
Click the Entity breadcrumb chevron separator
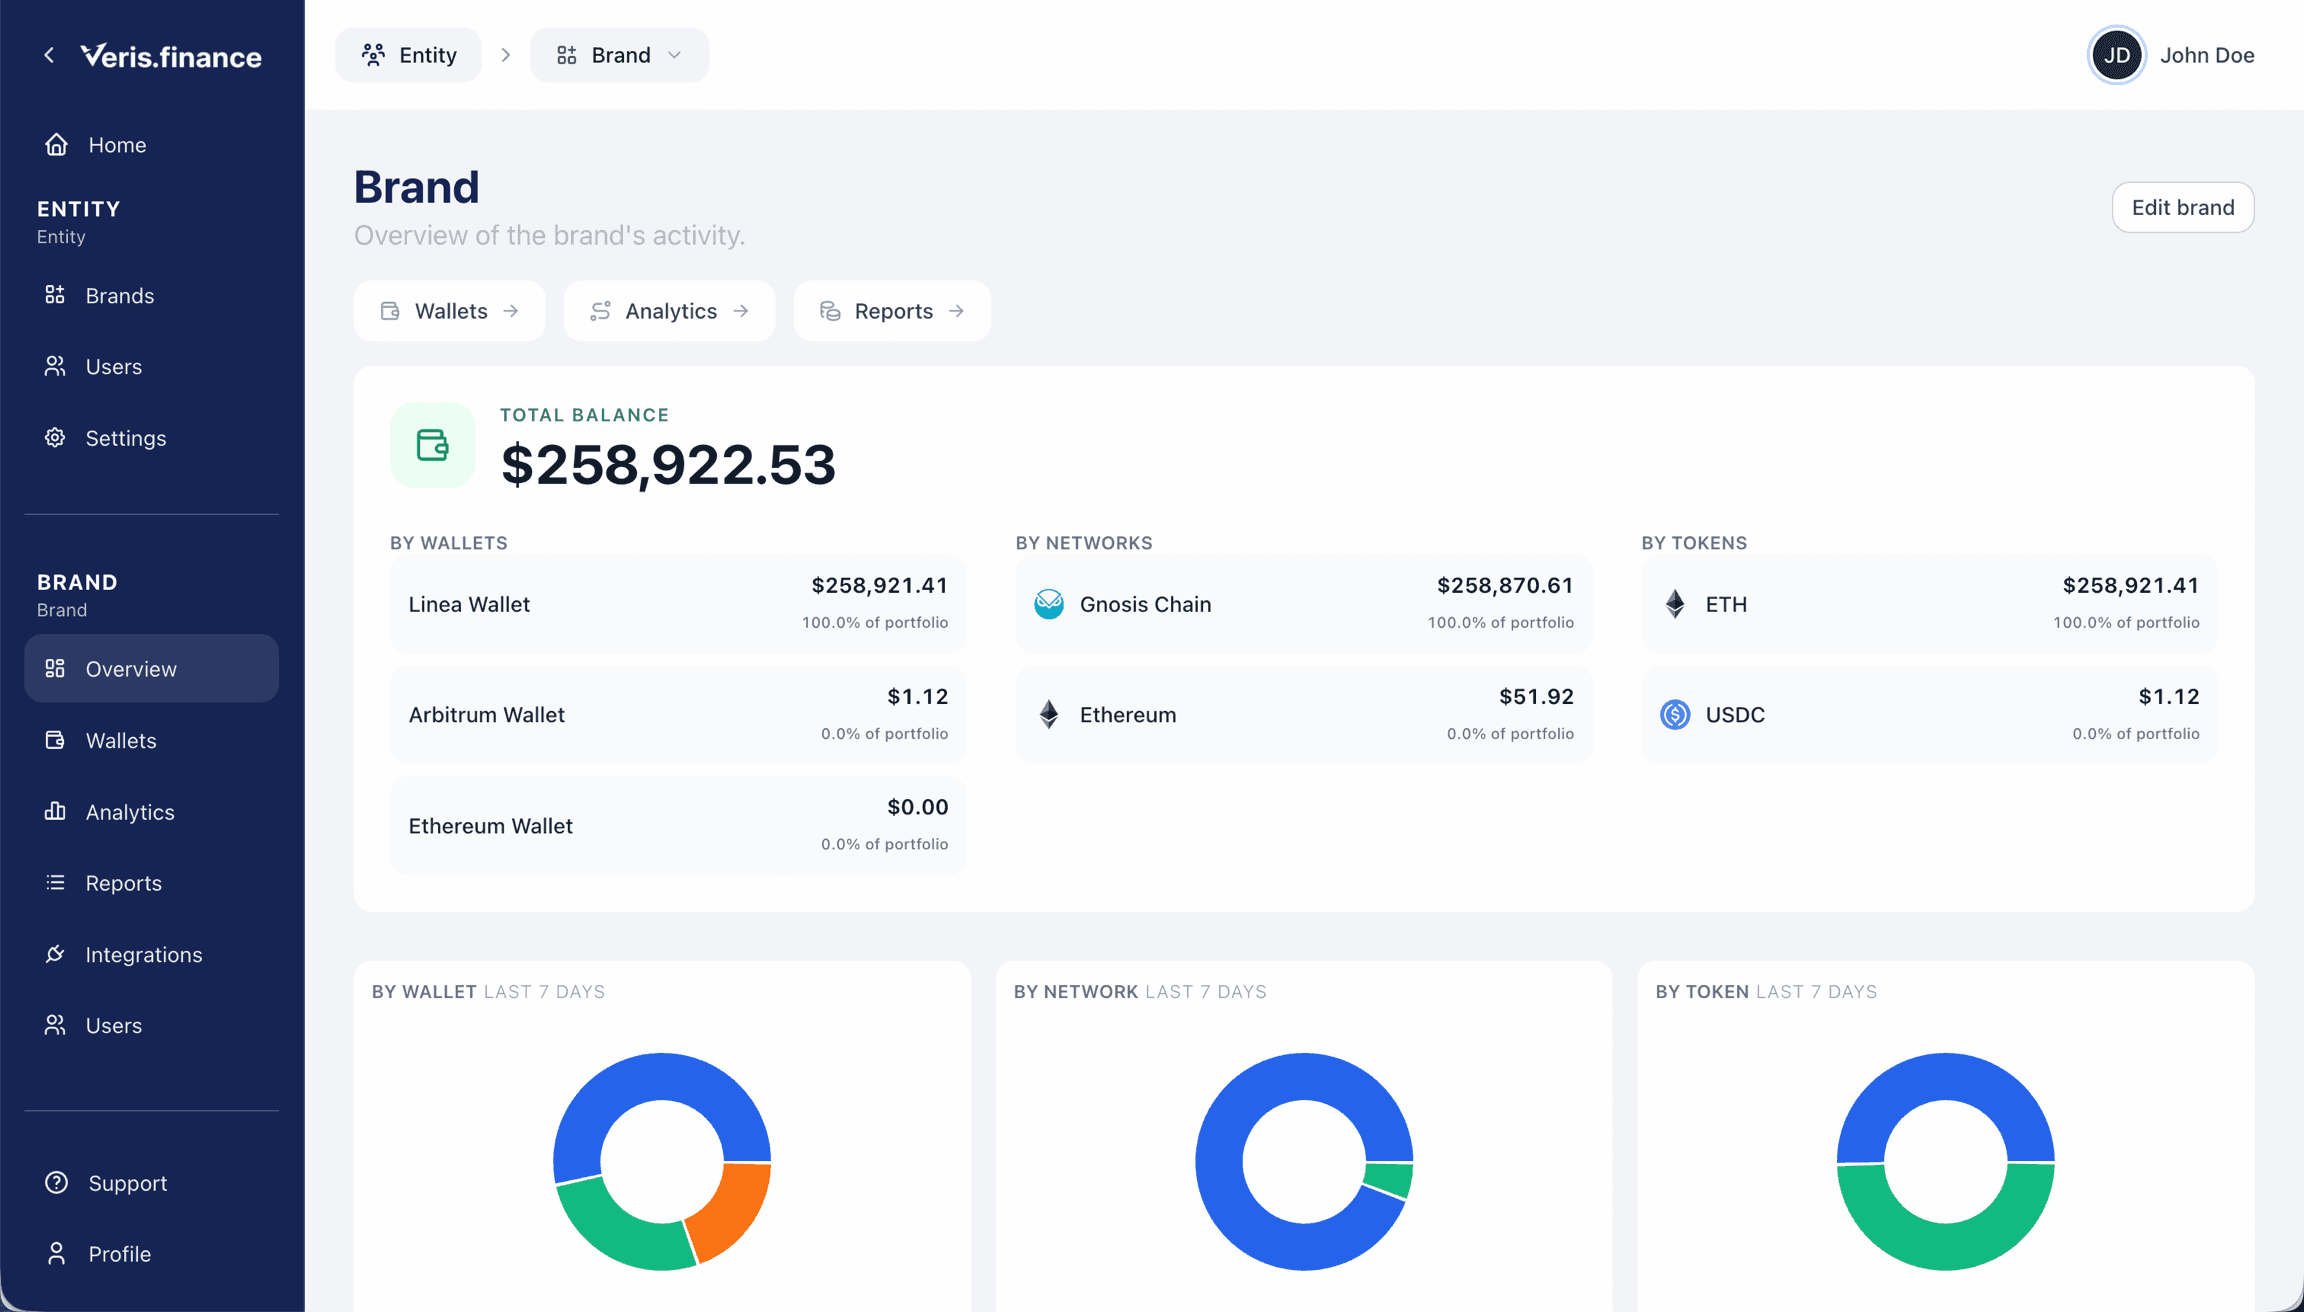click(x=506, y=55)
